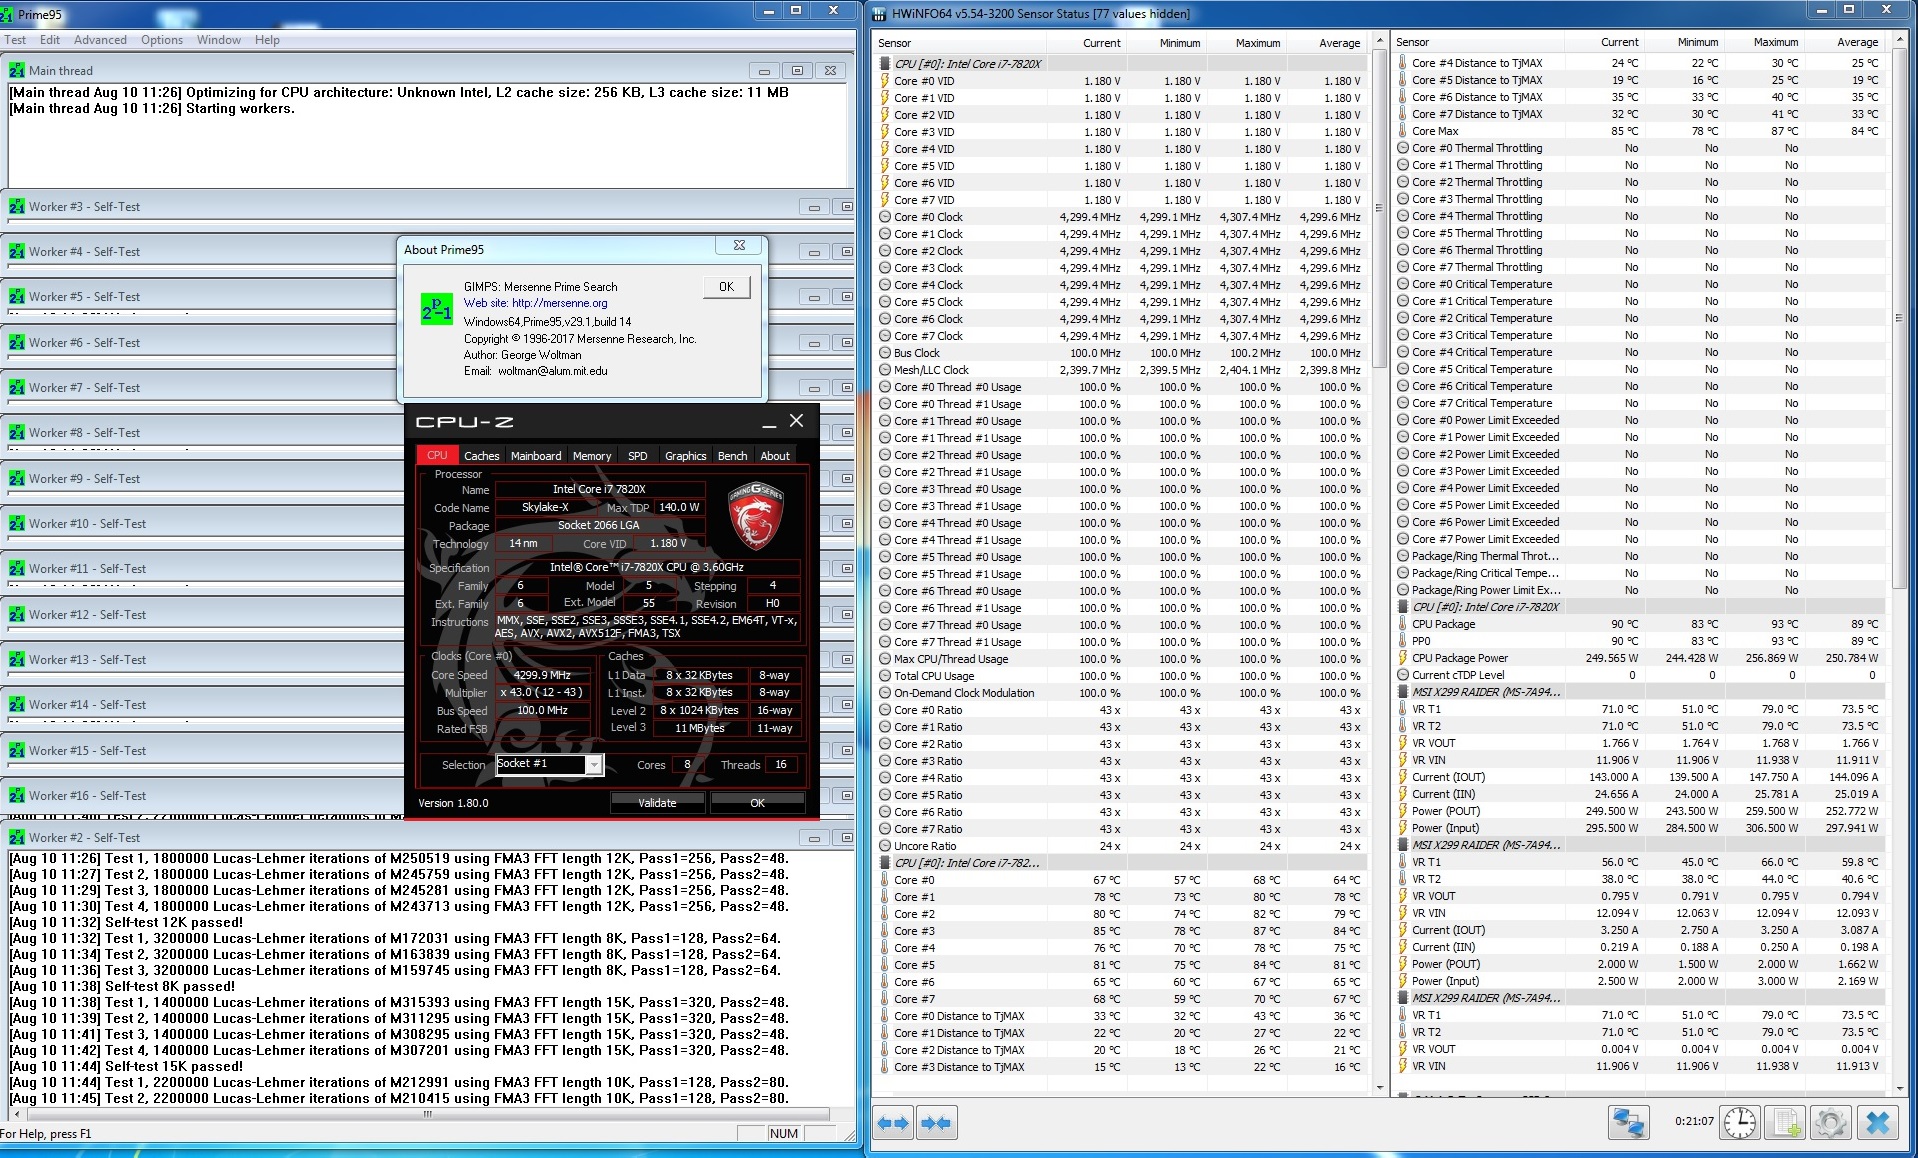Click thermometer icon beside PP0 row
The image size is (1918, 1158).
pos(1402,641)
